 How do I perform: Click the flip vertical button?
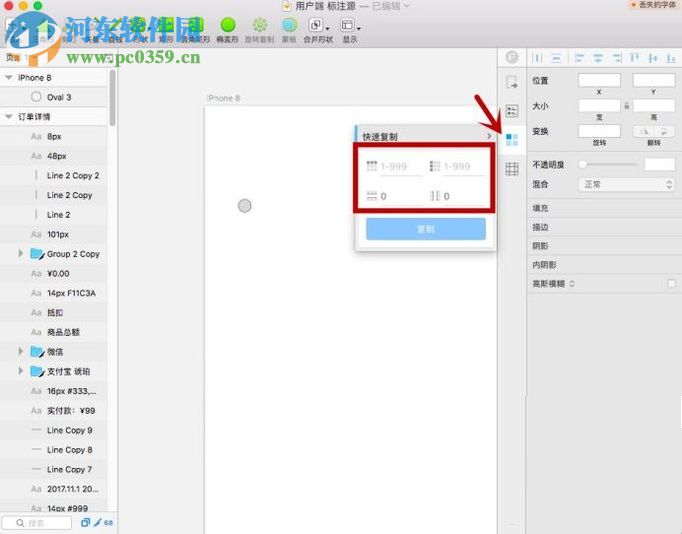(x=664, y=131)
